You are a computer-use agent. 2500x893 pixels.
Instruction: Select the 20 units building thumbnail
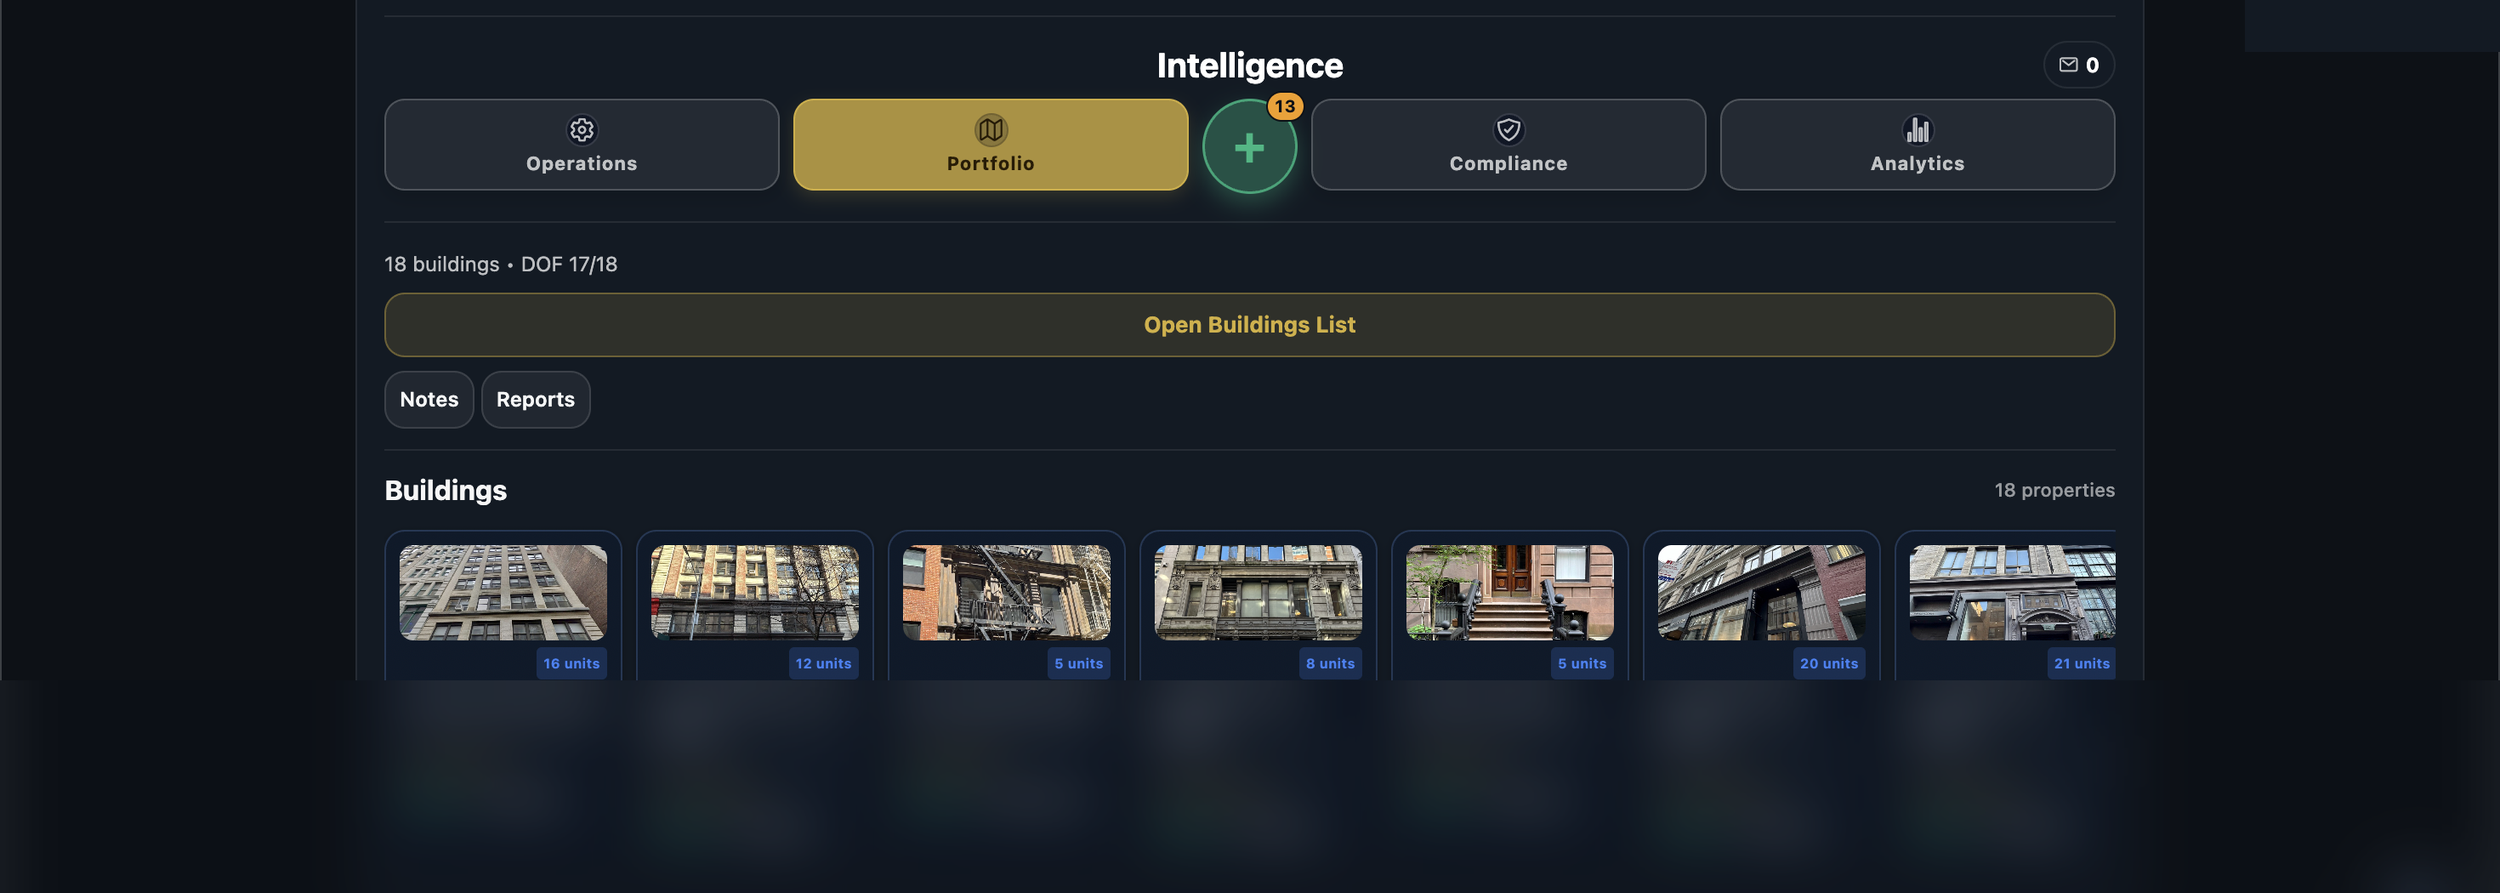pos(1761,593)
